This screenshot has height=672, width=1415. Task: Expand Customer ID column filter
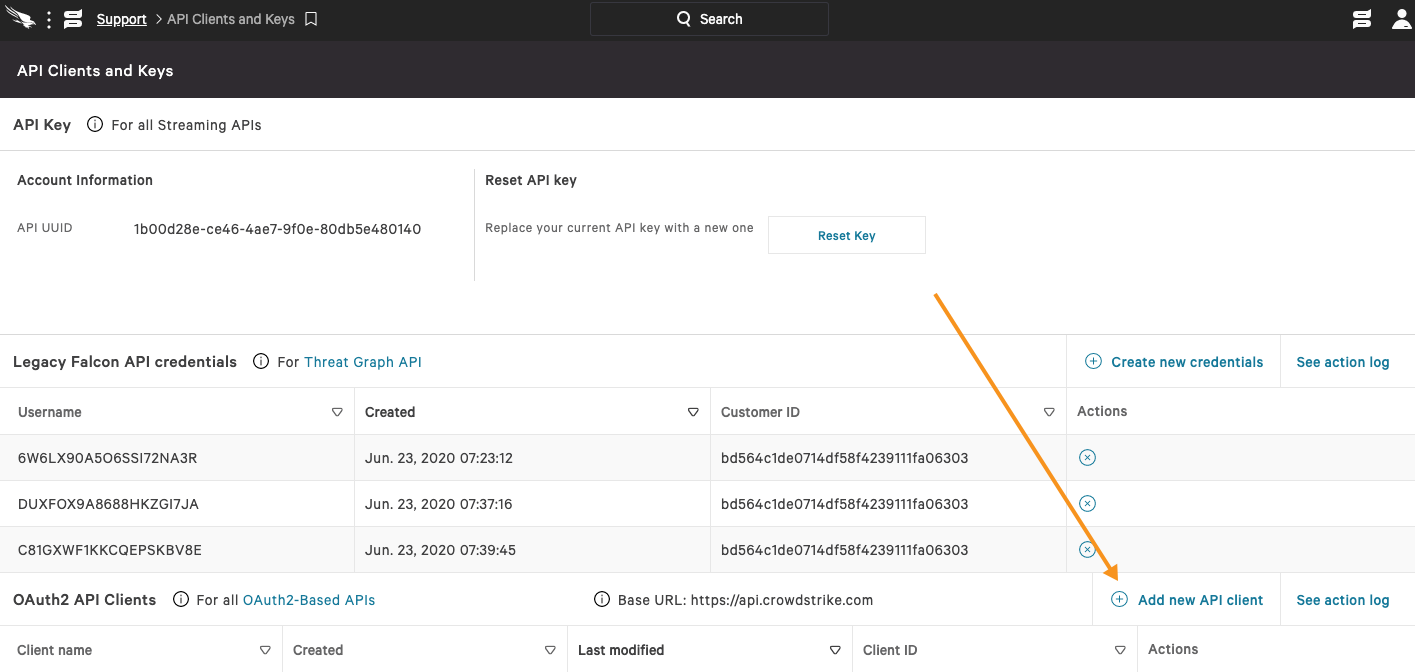1049,412
